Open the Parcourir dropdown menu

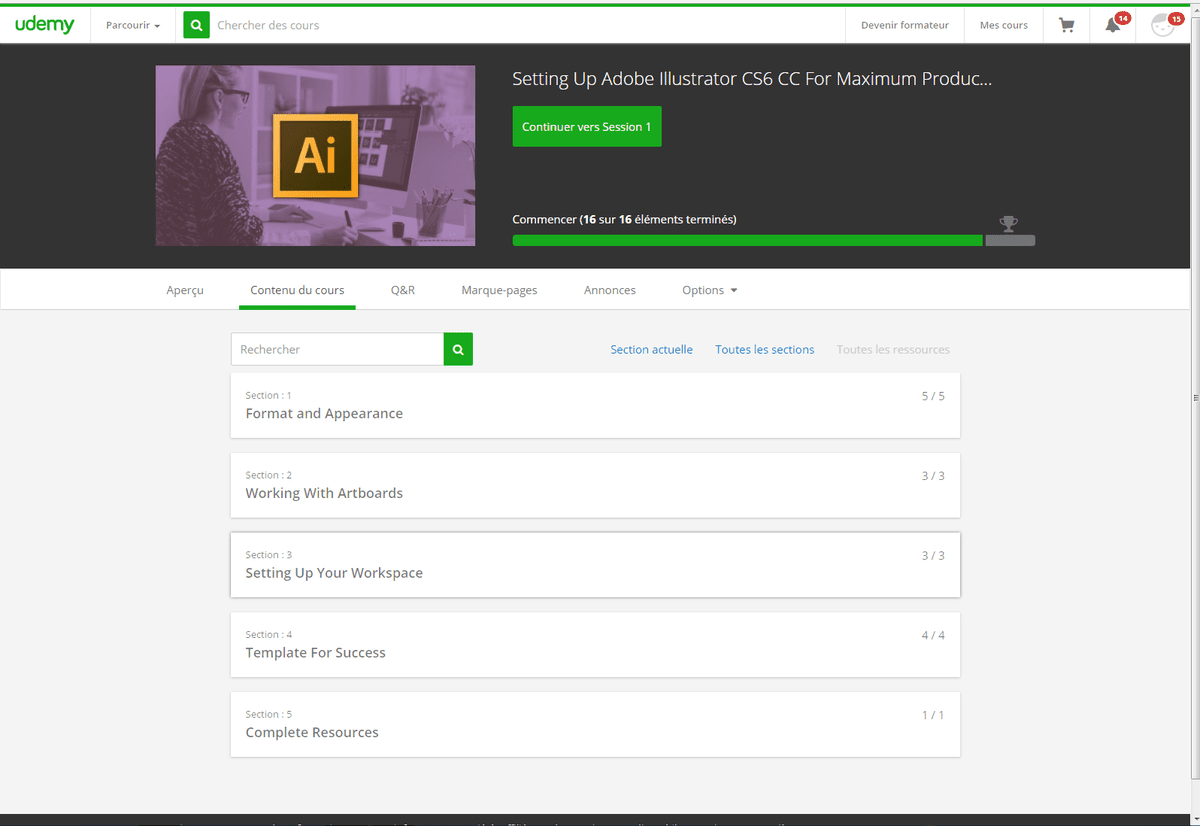132,25
